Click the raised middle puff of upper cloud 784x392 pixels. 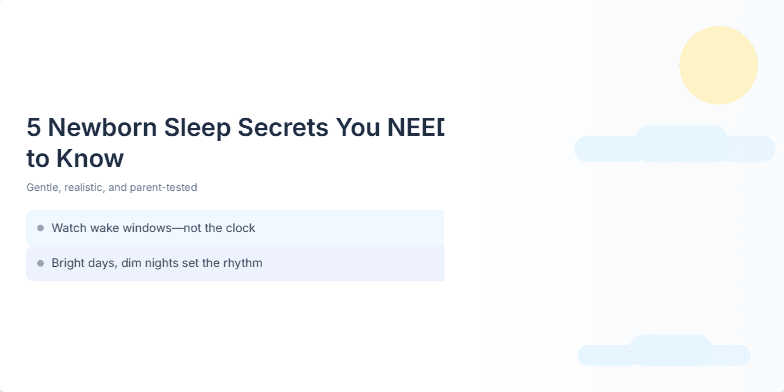tap(682, 143)
